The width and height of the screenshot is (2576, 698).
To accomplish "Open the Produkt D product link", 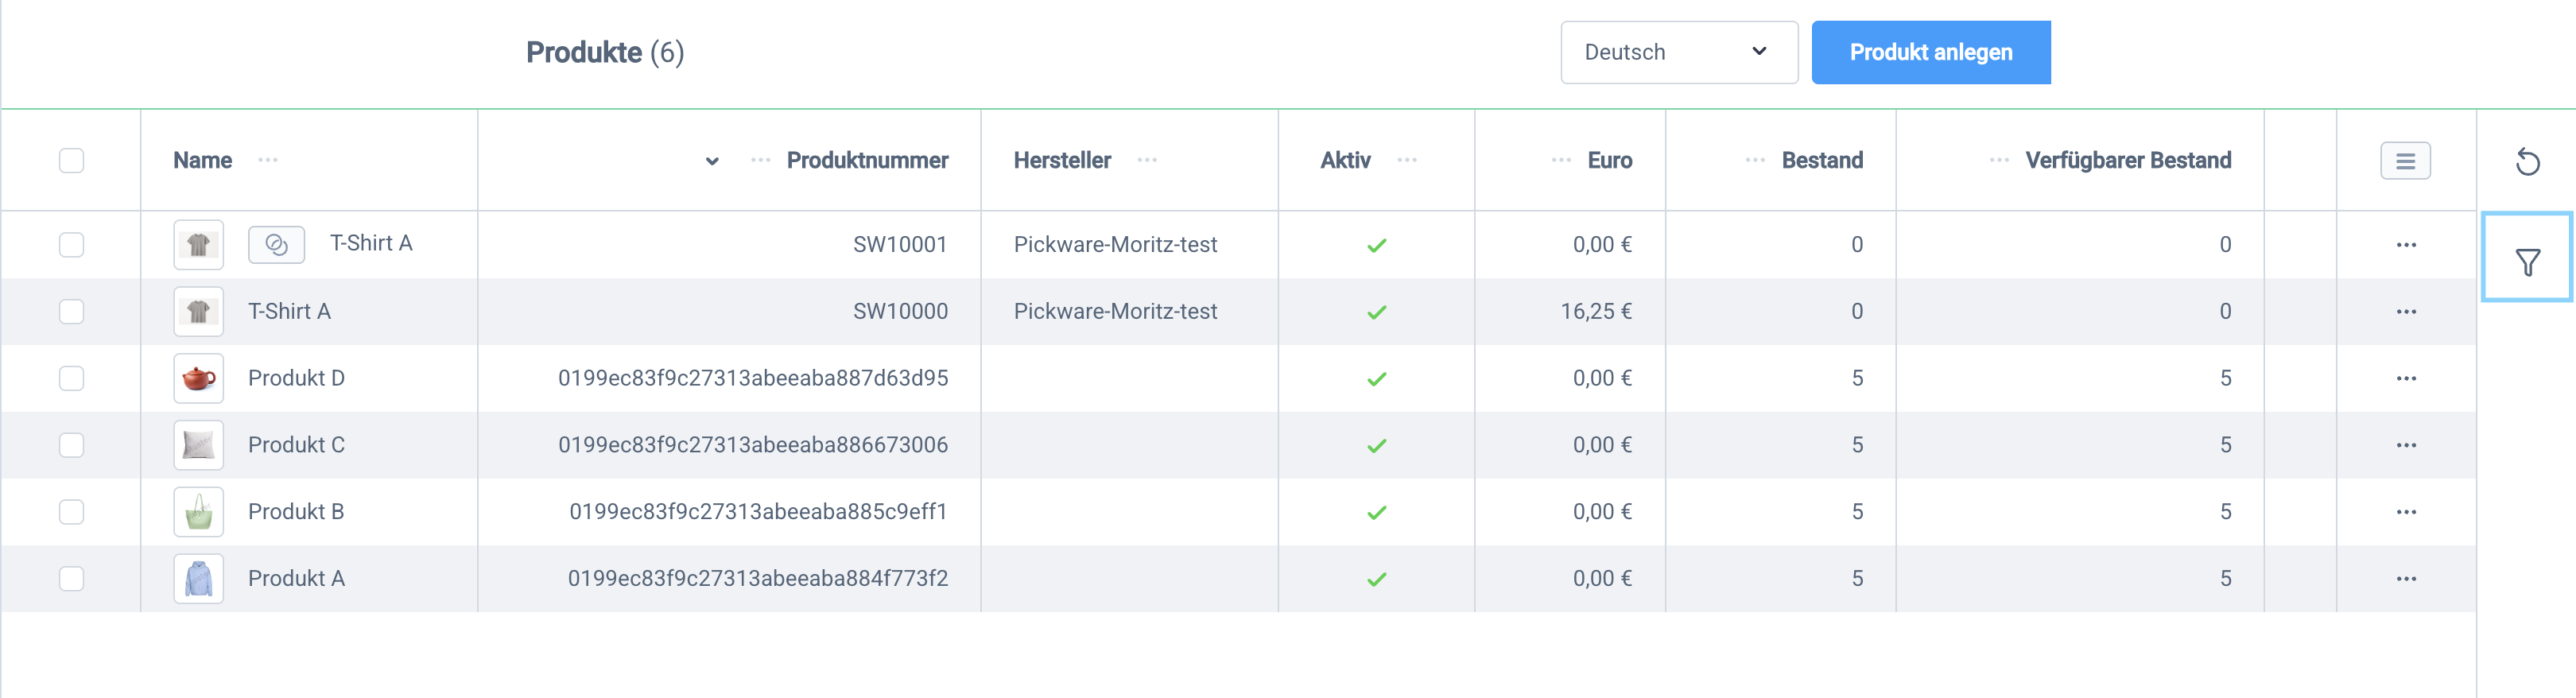I will pyautogui.click(x=296, y=378).
